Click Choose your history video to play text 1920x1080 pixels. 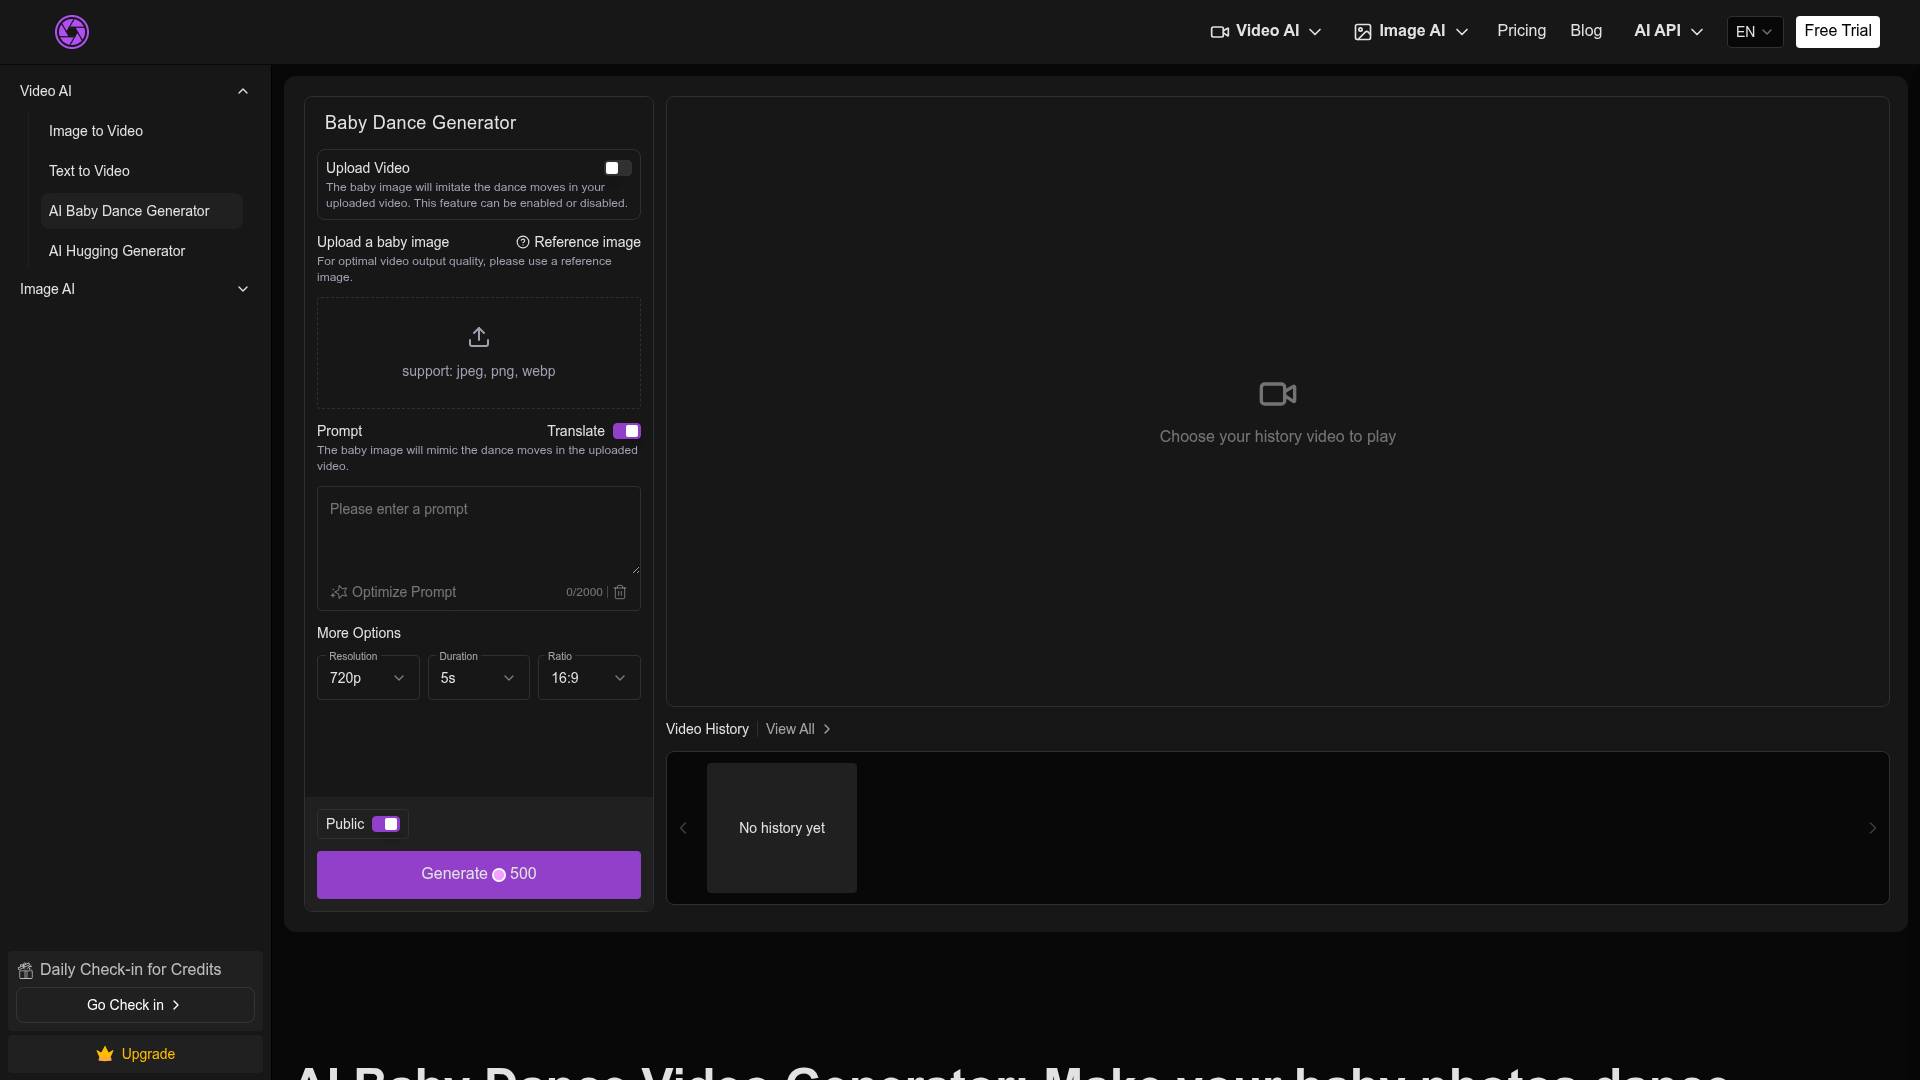coord(1278,437)
